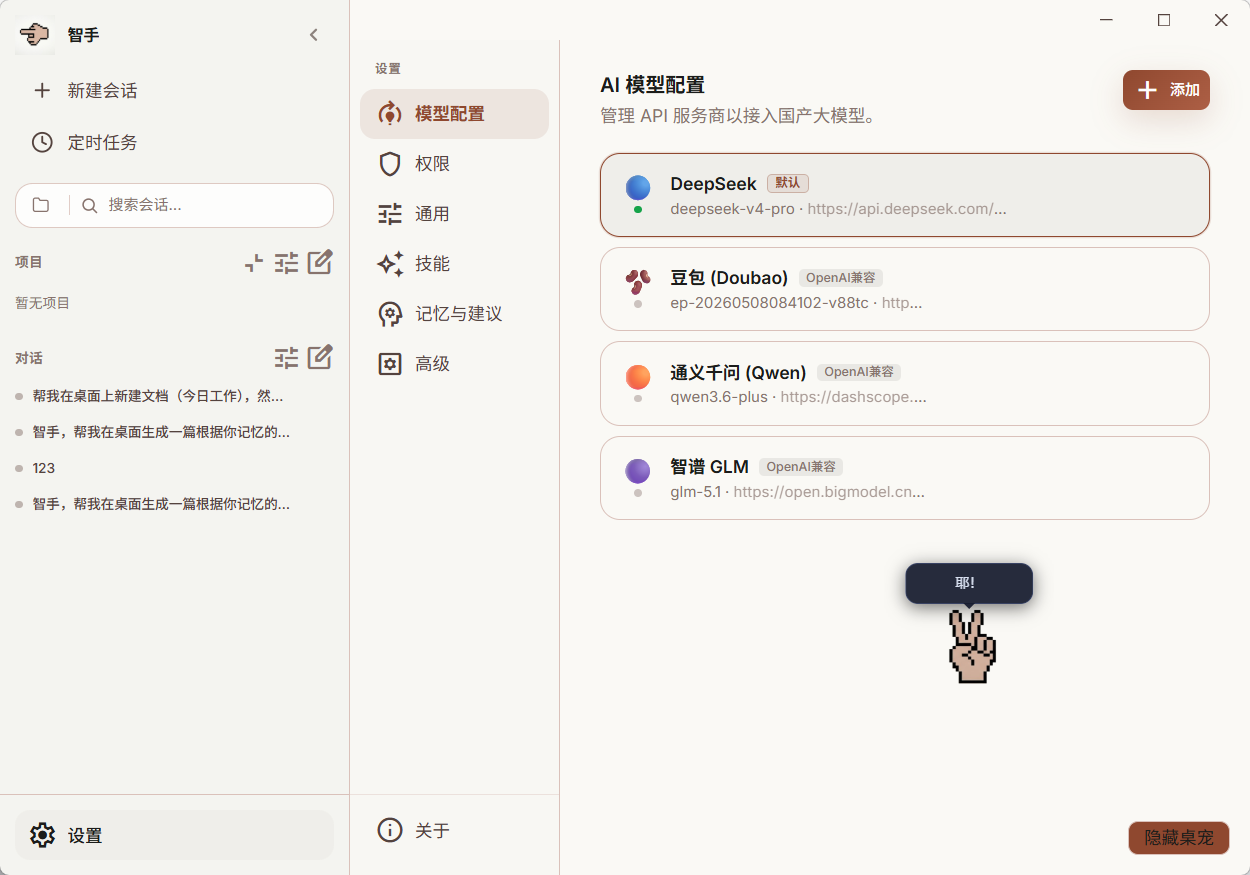Select the 通用 general tab
Image resolution: width=1250 pixels, height=875 pixels.
pyautogui.click(x=454, y=214)
